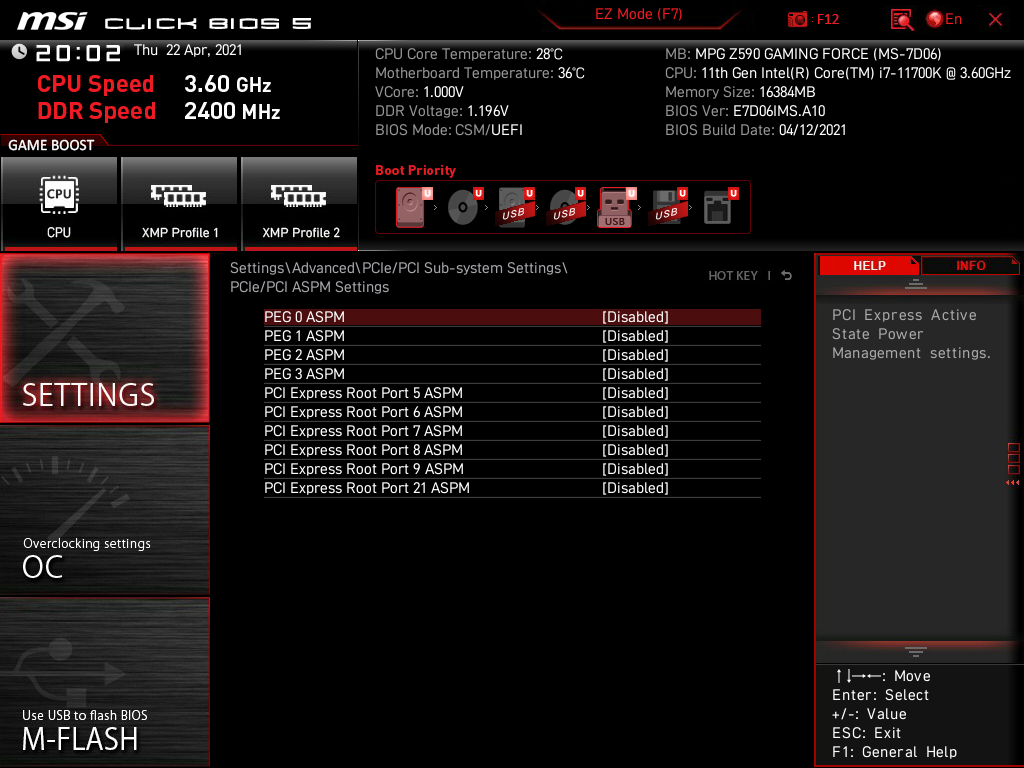Change Root Port 9 ASPM value
Viewport: 1024px width, 768px height.
(635, 469)
